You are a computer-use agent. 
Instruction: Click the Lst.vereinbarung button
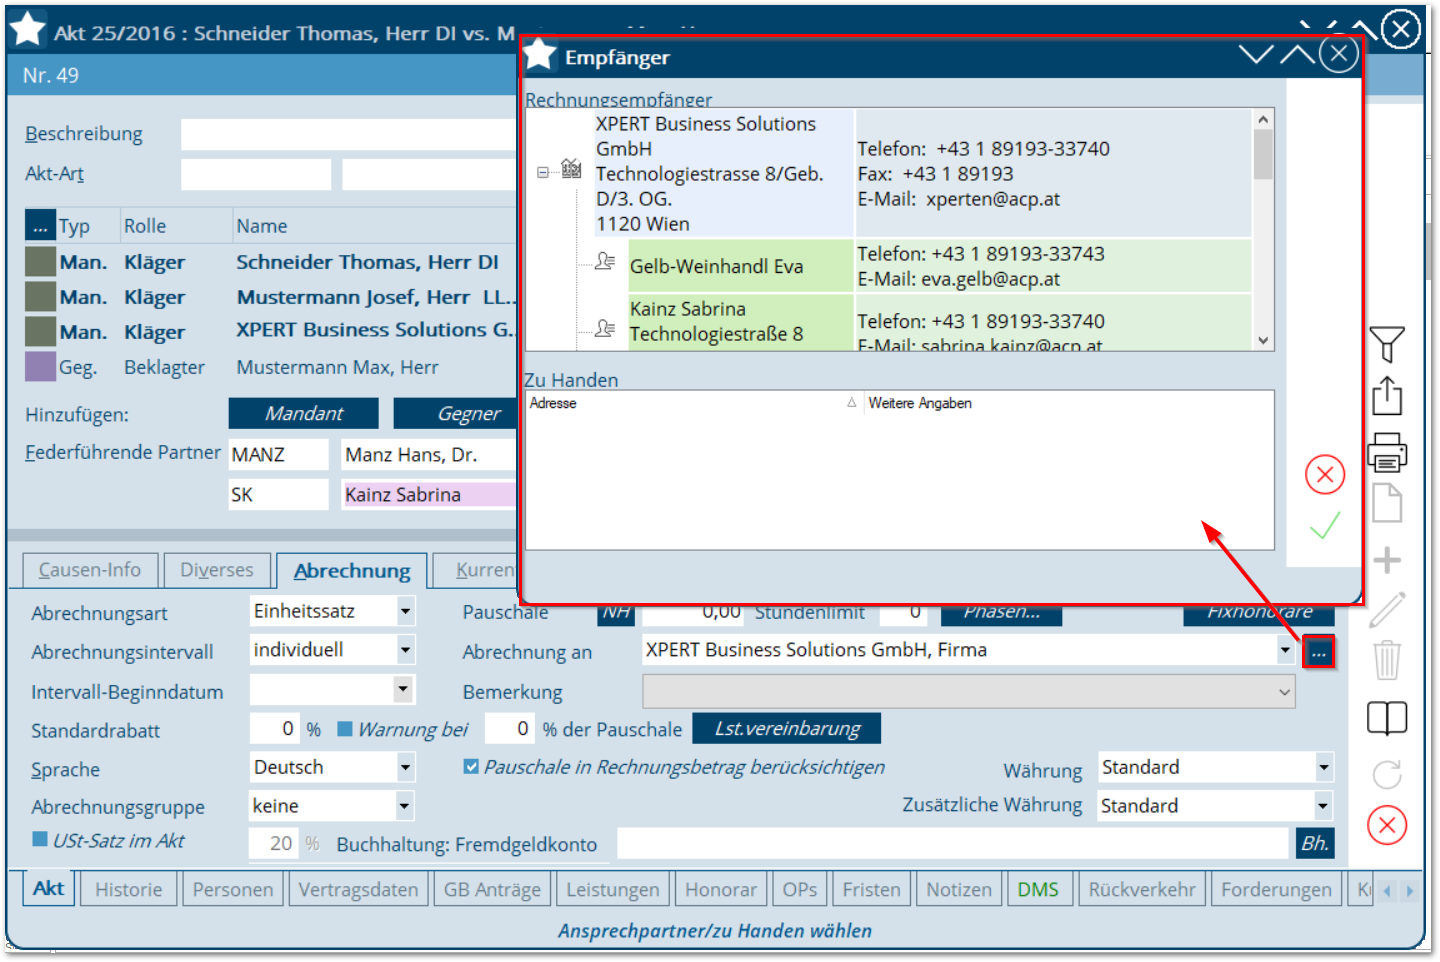(786, 729)
